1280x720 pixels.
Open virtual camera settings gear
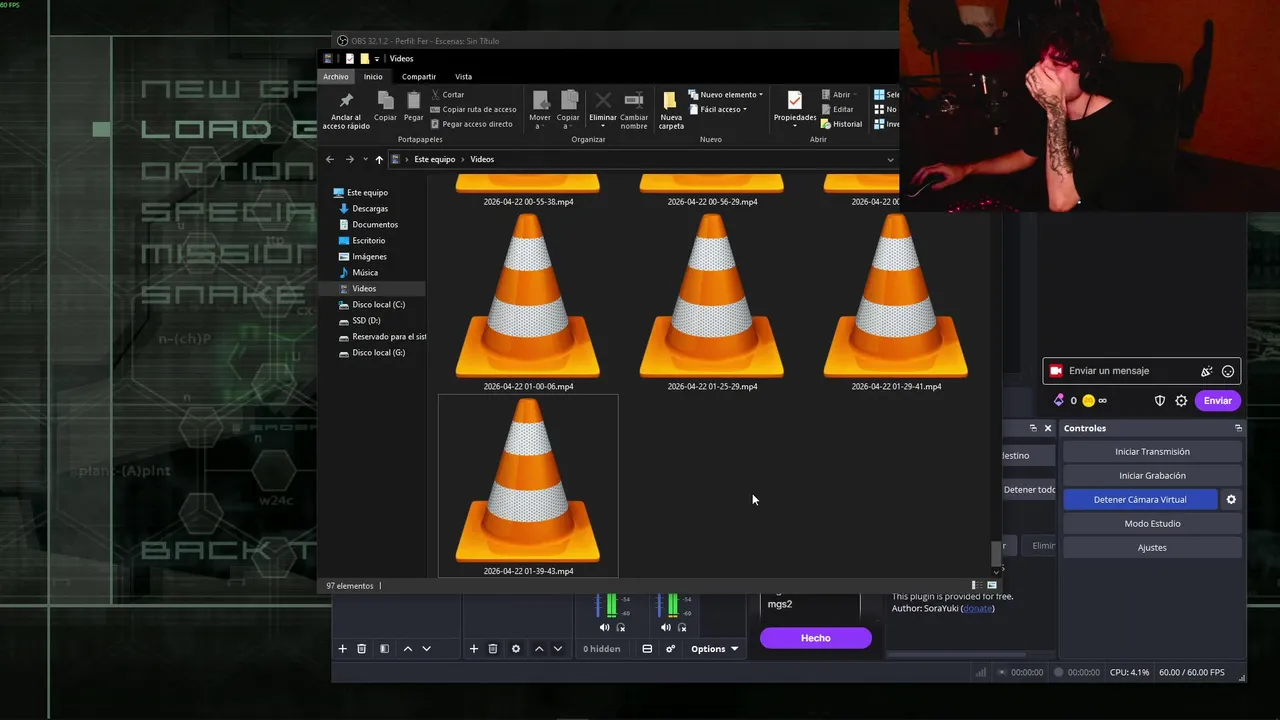click(1231, 500)
